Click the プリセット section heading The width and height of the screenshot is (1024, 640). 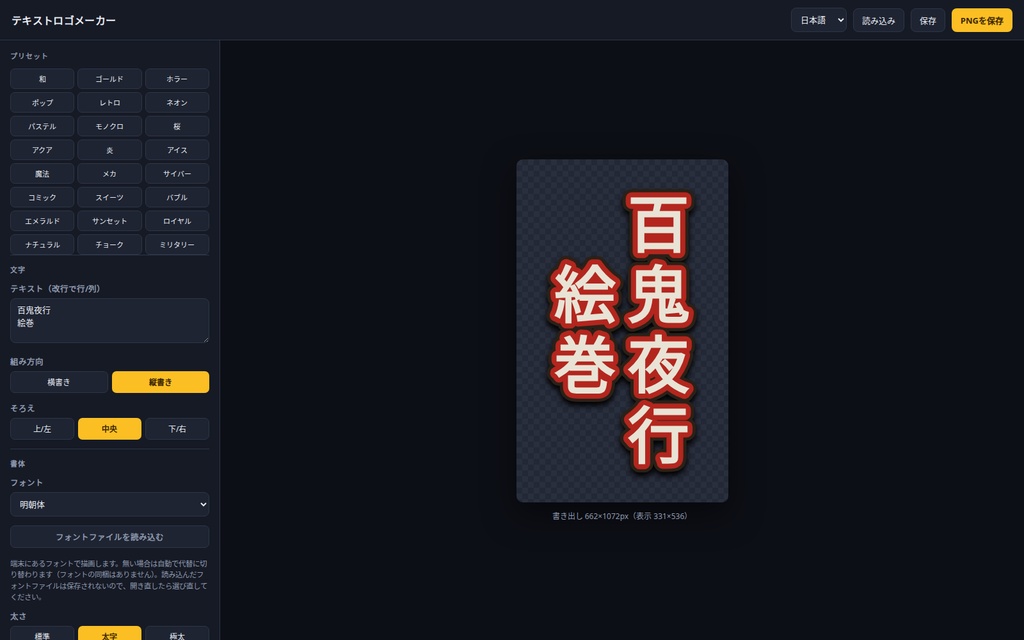pyautogui.click(x=29, y=56)
